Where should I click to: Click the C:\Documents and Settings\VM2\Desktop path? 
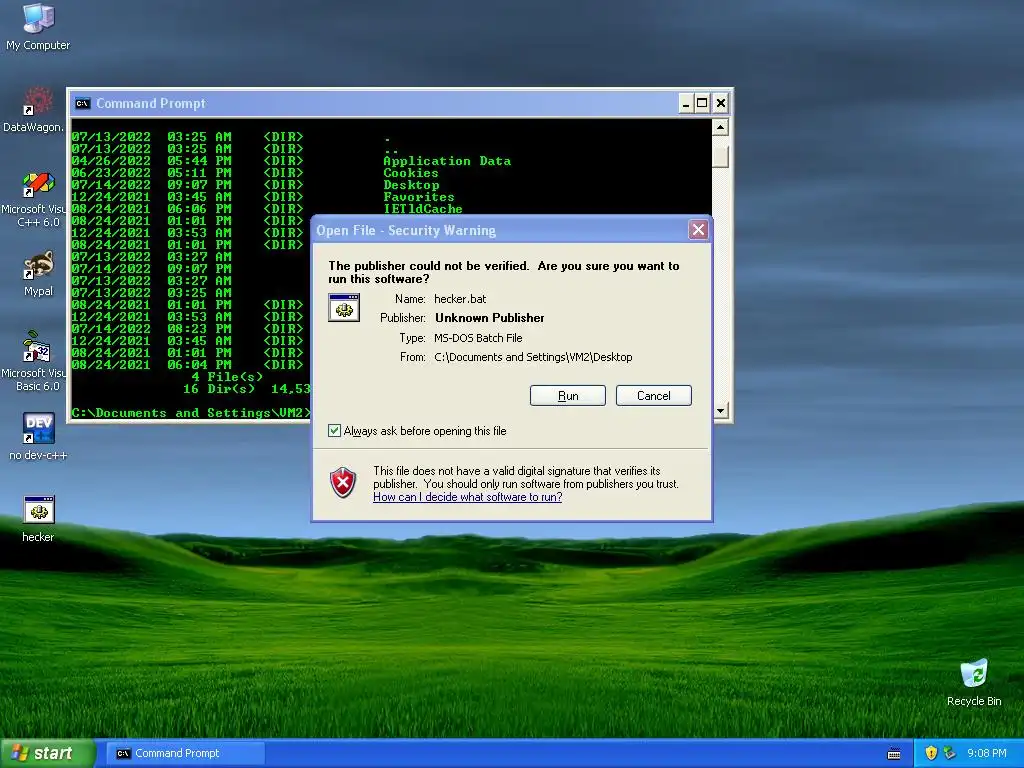tap(533, 357)
